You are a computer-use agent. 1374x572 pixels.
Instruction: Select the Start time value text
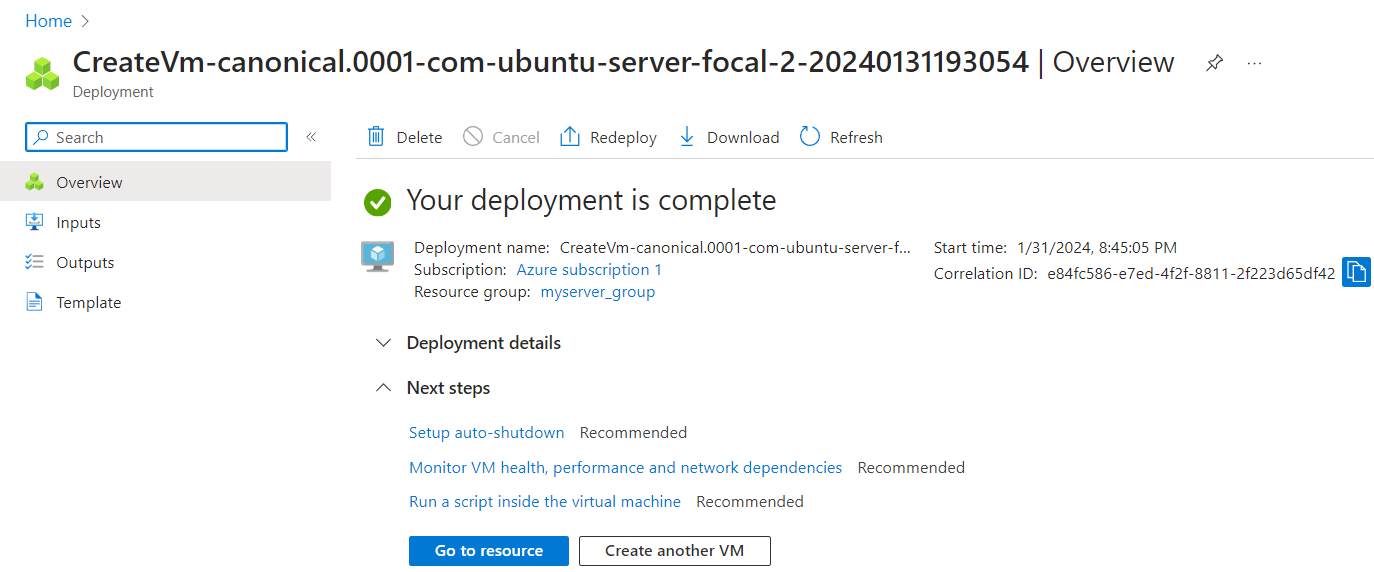(1097, 247)
